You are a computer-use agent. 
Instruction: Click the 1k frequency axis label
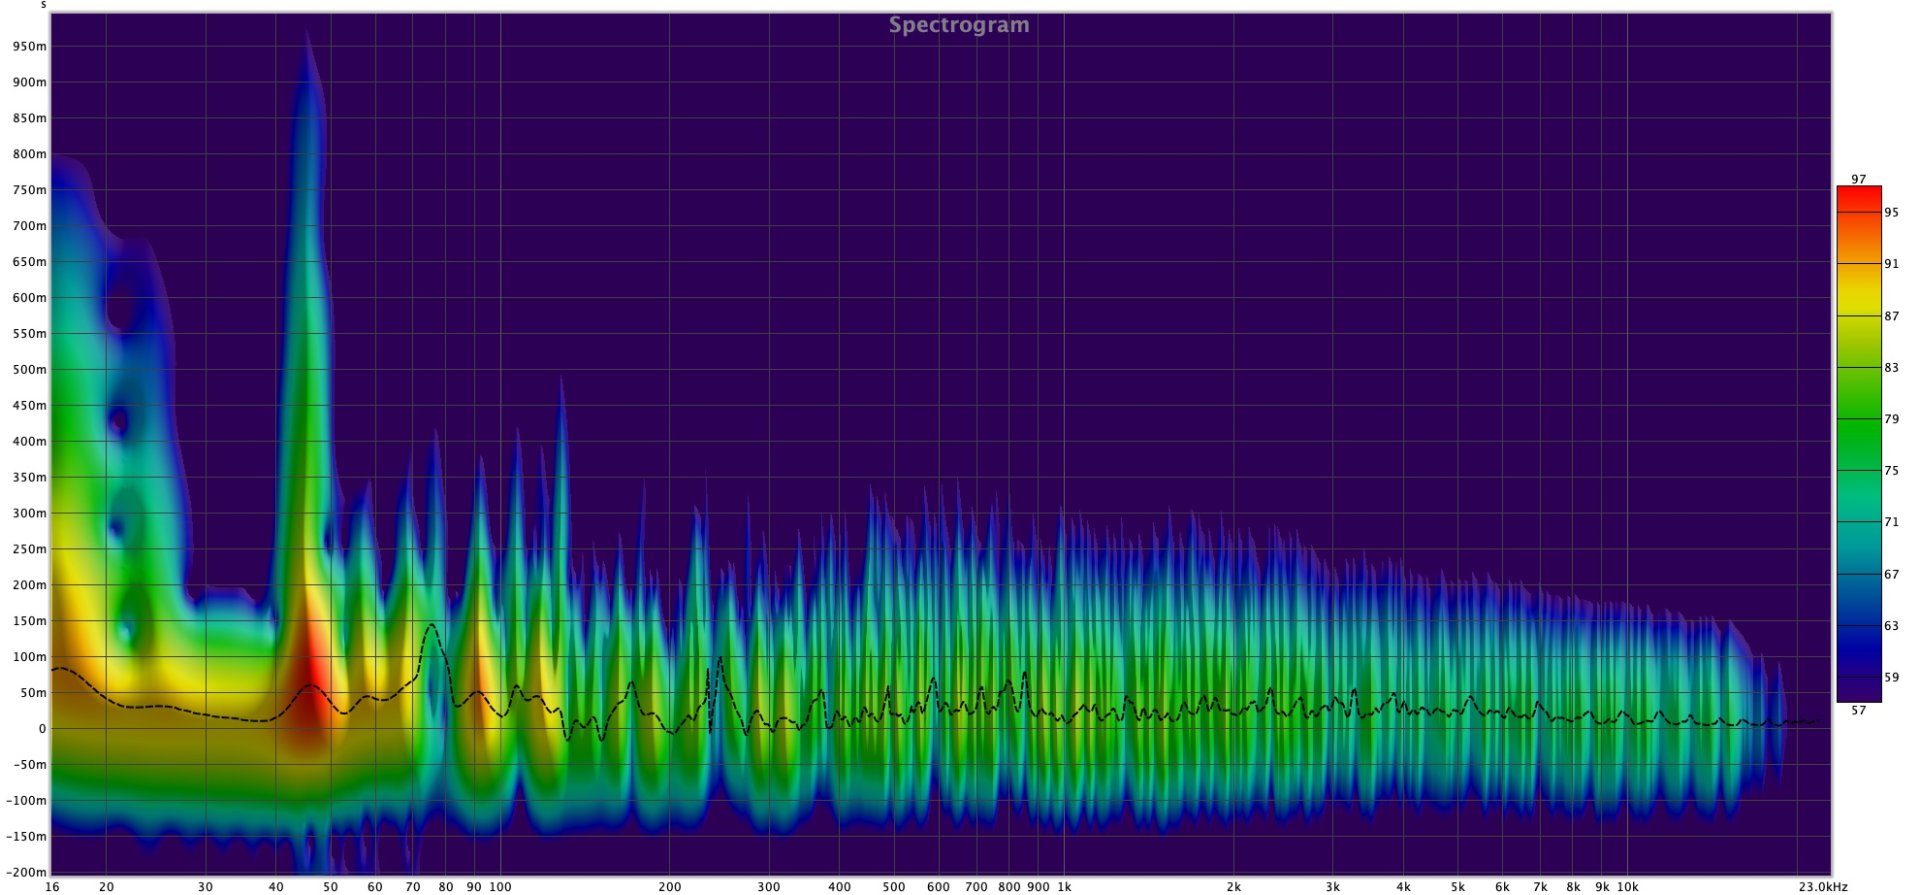(x=1064, y=886)
